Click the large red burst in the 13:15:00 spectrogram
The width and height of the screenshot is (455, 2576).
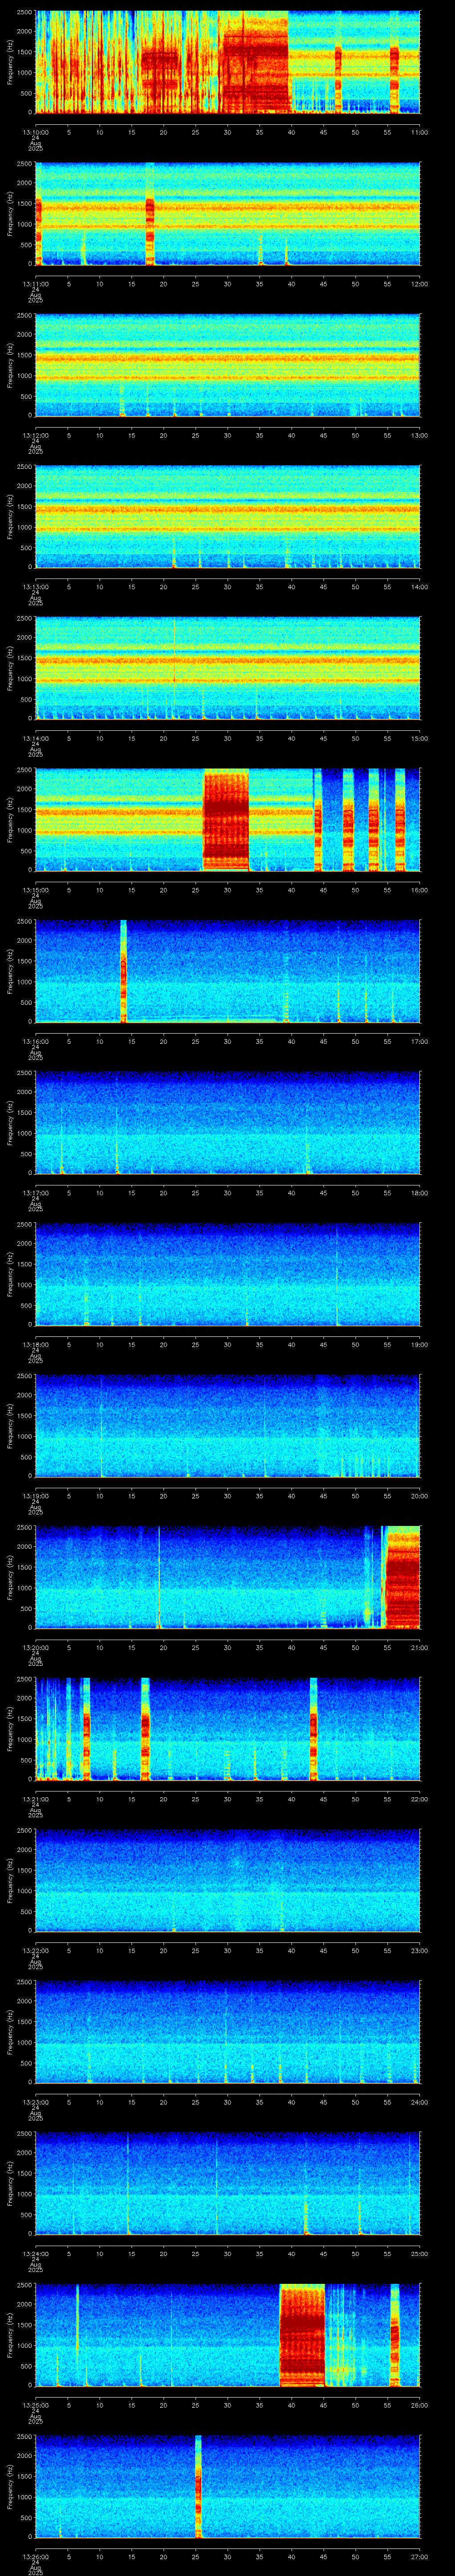coord(226,820)
